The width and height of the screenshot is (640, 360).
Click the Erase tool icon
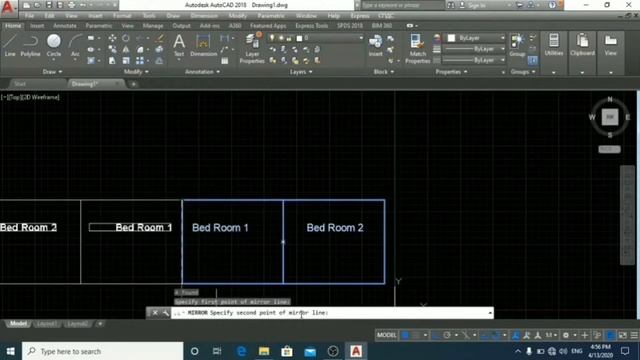tap(160, 38)
